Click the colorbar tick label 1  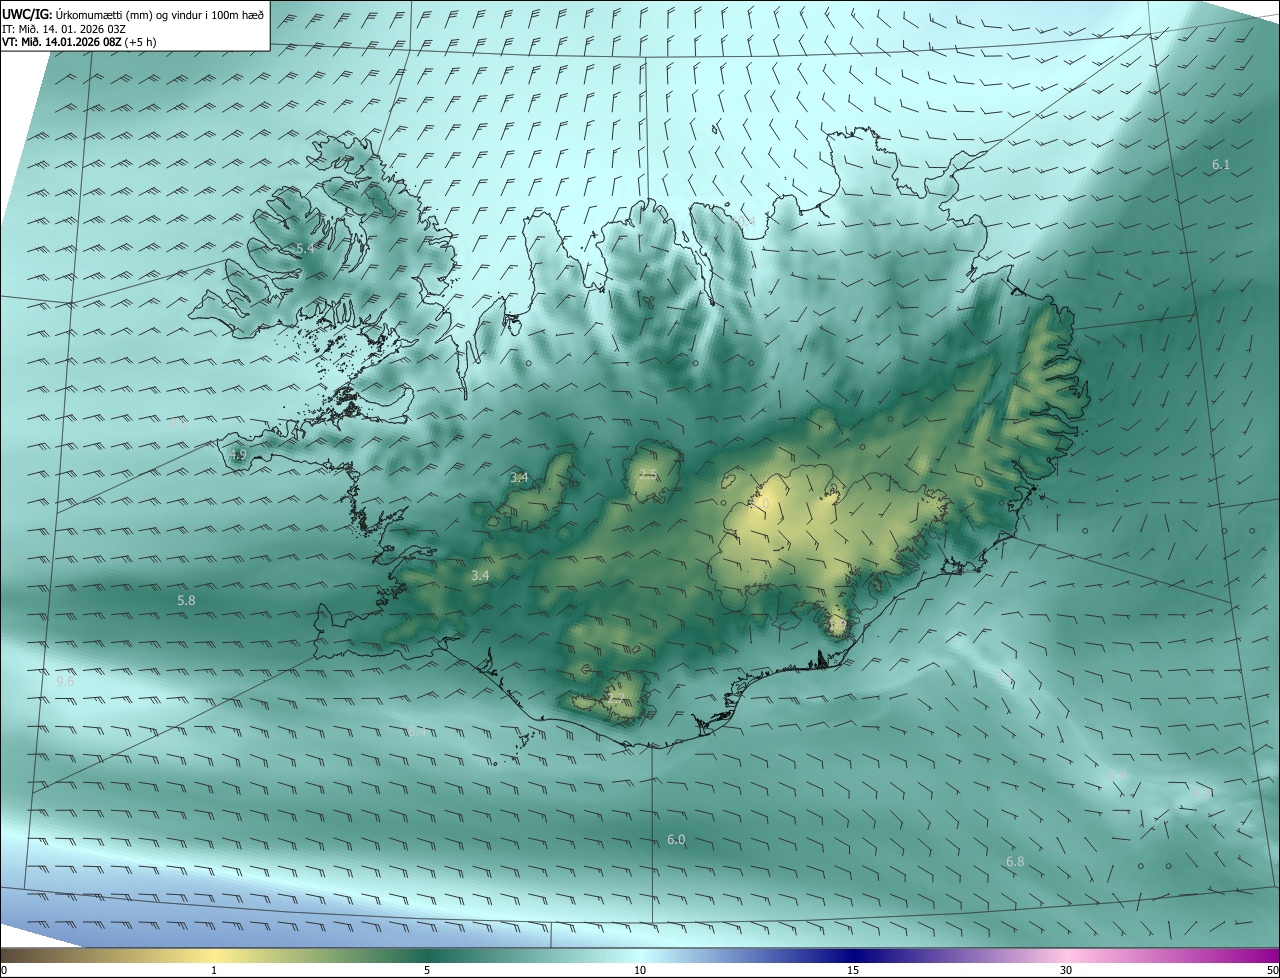(x=214, y=970)
